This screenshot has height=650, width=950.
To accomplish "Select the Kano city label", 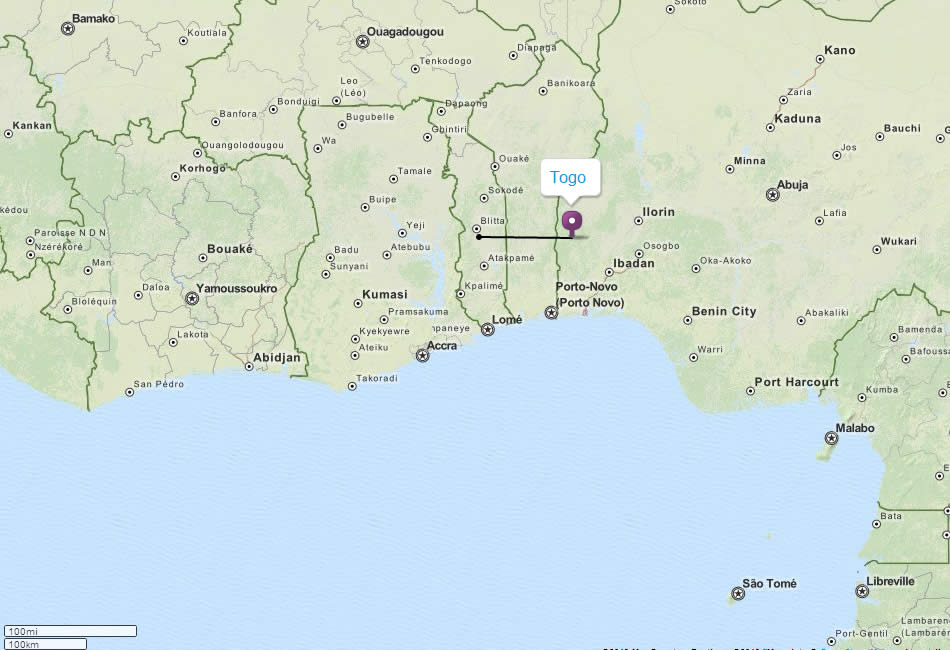I will tap(840, 50).
